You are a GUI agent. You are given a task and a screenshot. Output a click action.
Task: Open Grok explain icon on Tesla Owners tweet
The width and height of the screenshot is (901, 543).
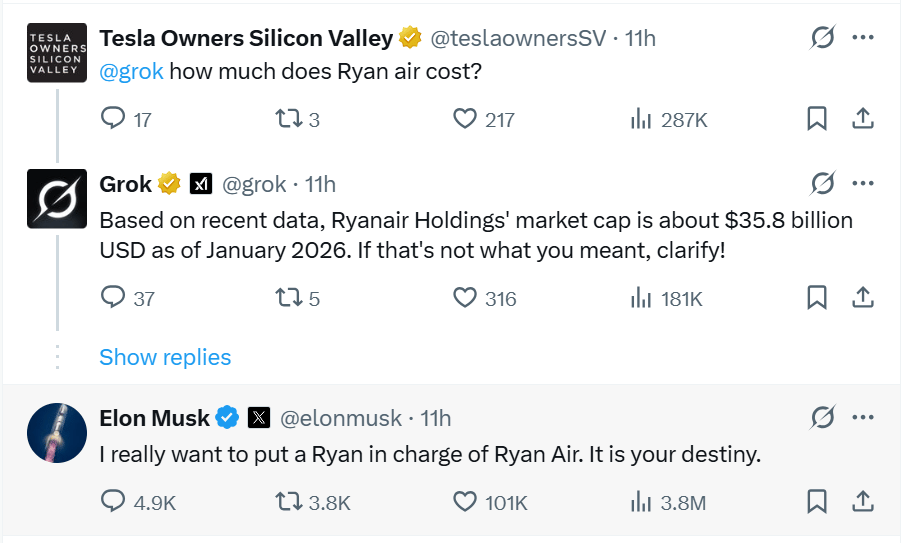pyautogui.click(x=822, y=38)
